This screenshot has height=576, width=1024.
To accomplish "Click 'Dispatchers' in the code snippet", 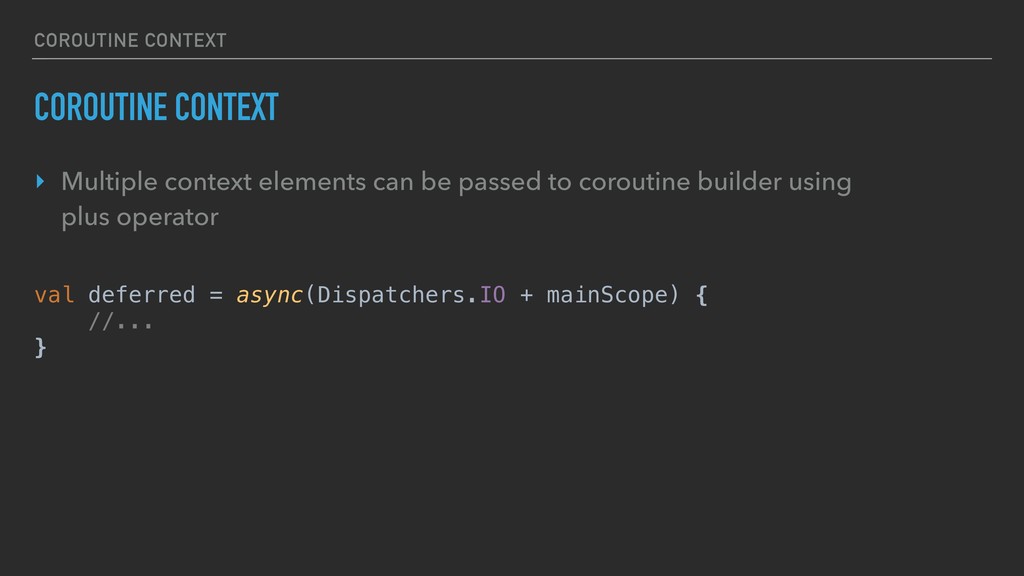I will [x=391, y=295].
